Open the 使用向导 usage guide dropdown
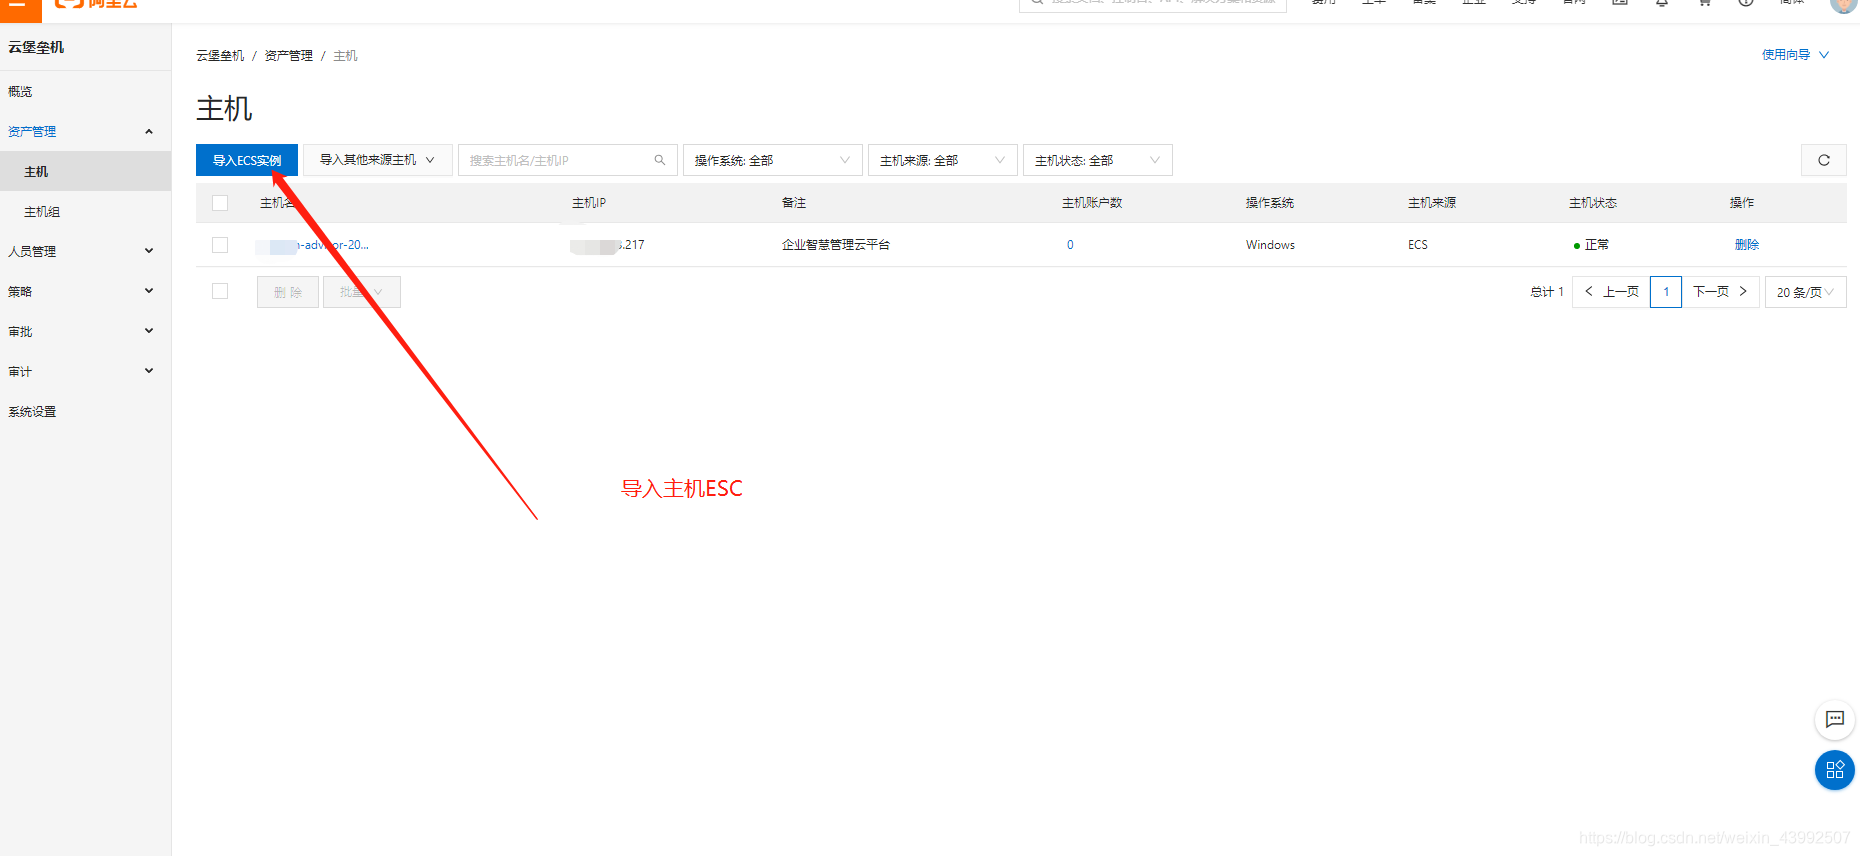The height and width of the screenshot is (856, 1860). coord(1795,55)
